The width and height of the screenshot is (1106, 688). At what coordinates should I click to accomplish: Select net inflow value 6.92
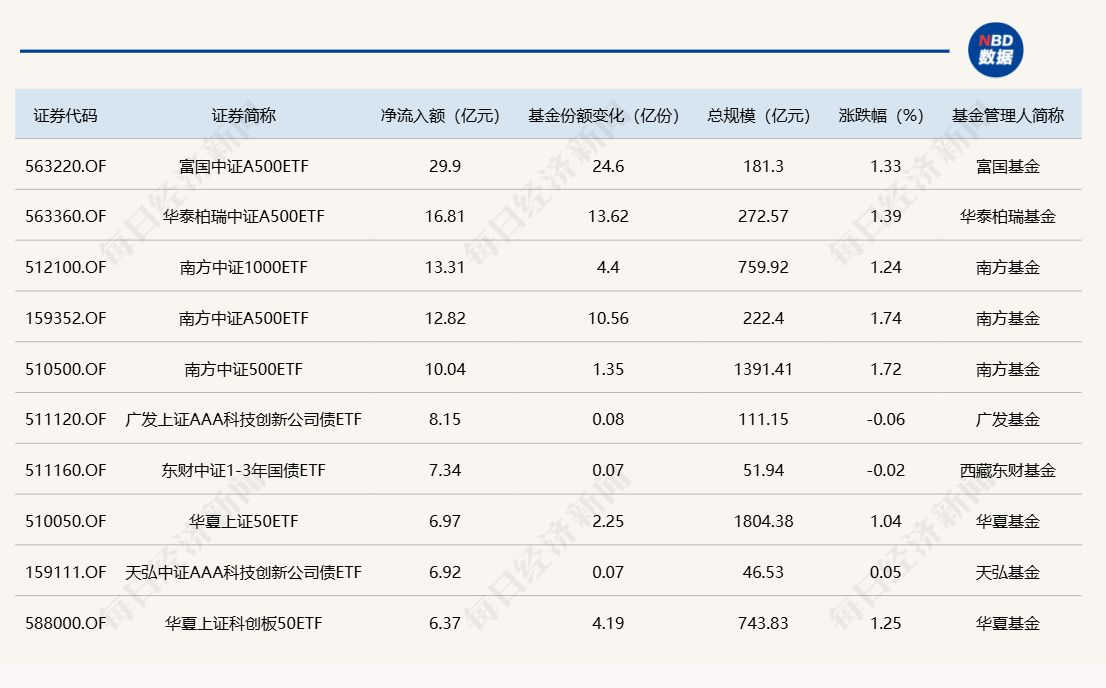445,572
